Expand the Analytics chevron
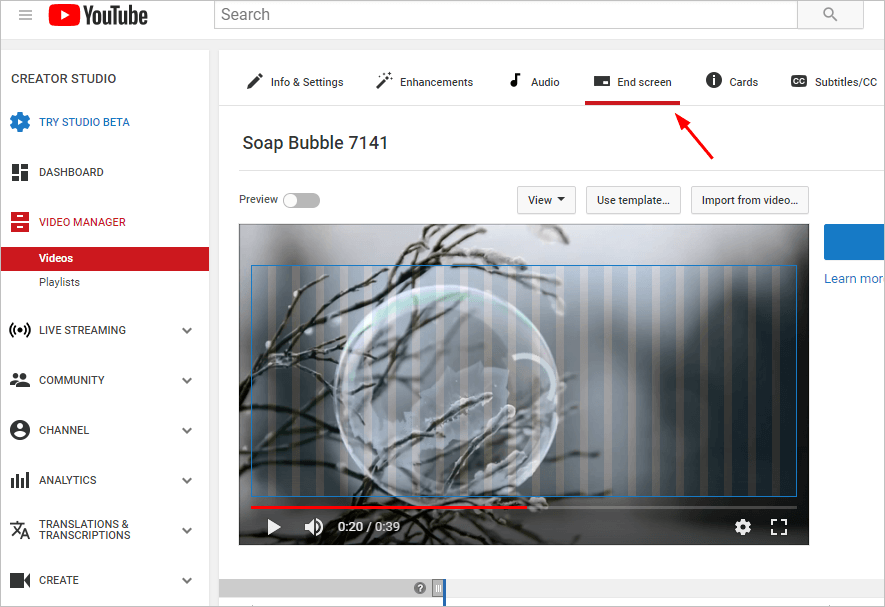Screen dimensions: 885x607 (x=187, y=481)
